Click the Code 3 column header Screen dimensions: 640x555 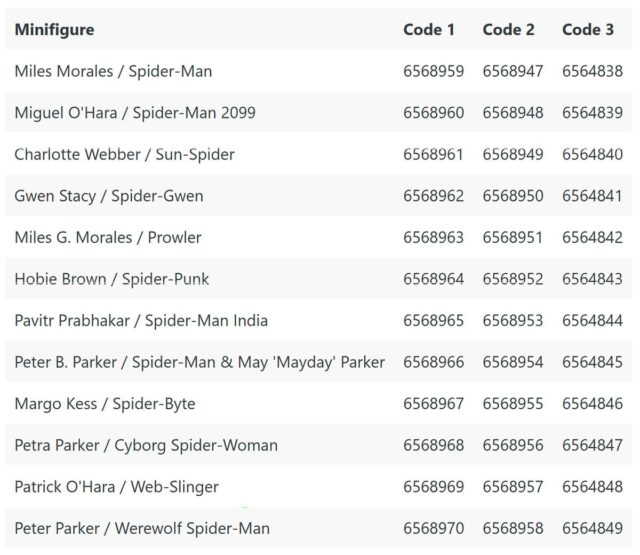coord(588,30)
